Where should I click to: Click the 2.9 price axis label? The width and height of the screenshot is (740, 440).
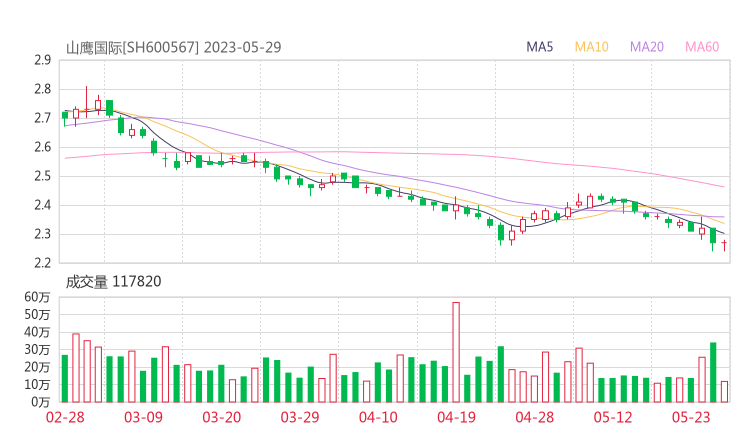pos(42,61)
